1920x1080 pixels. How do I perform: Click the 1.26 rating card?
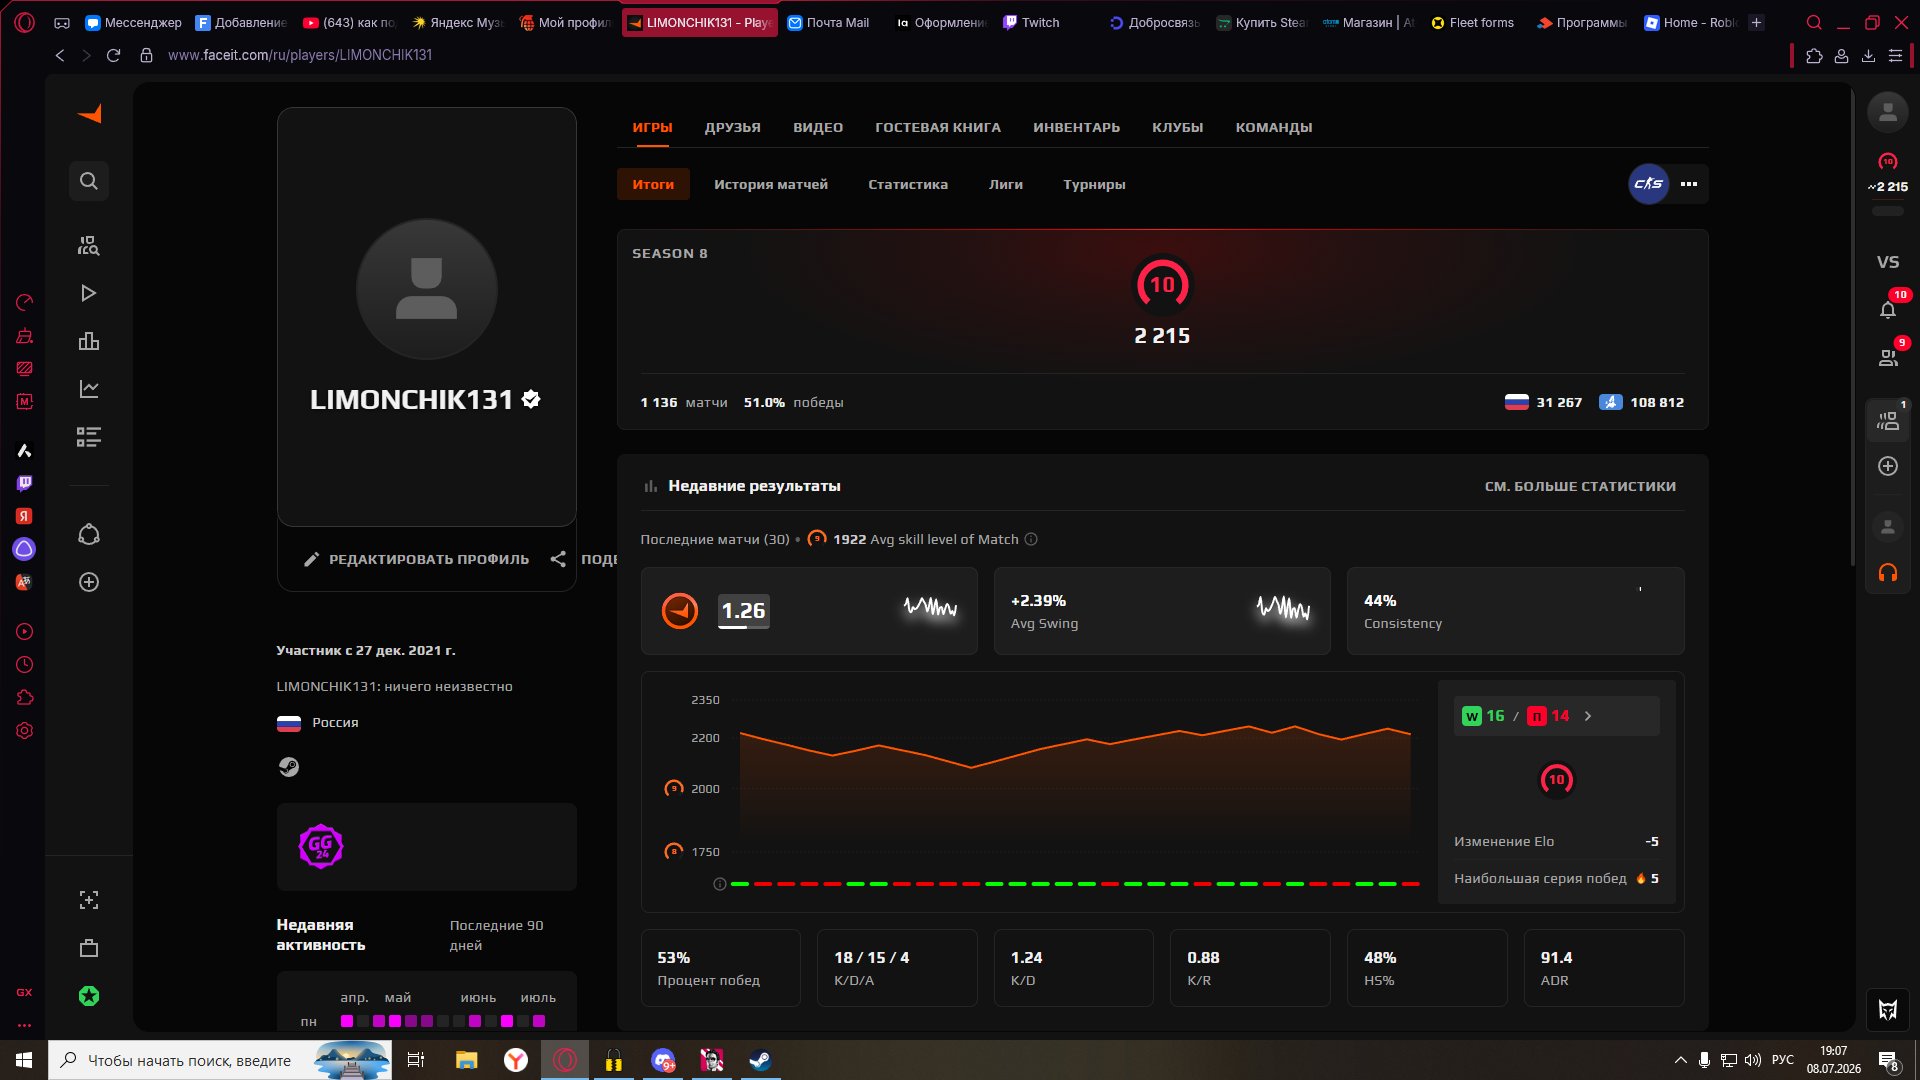coord(809,611)
